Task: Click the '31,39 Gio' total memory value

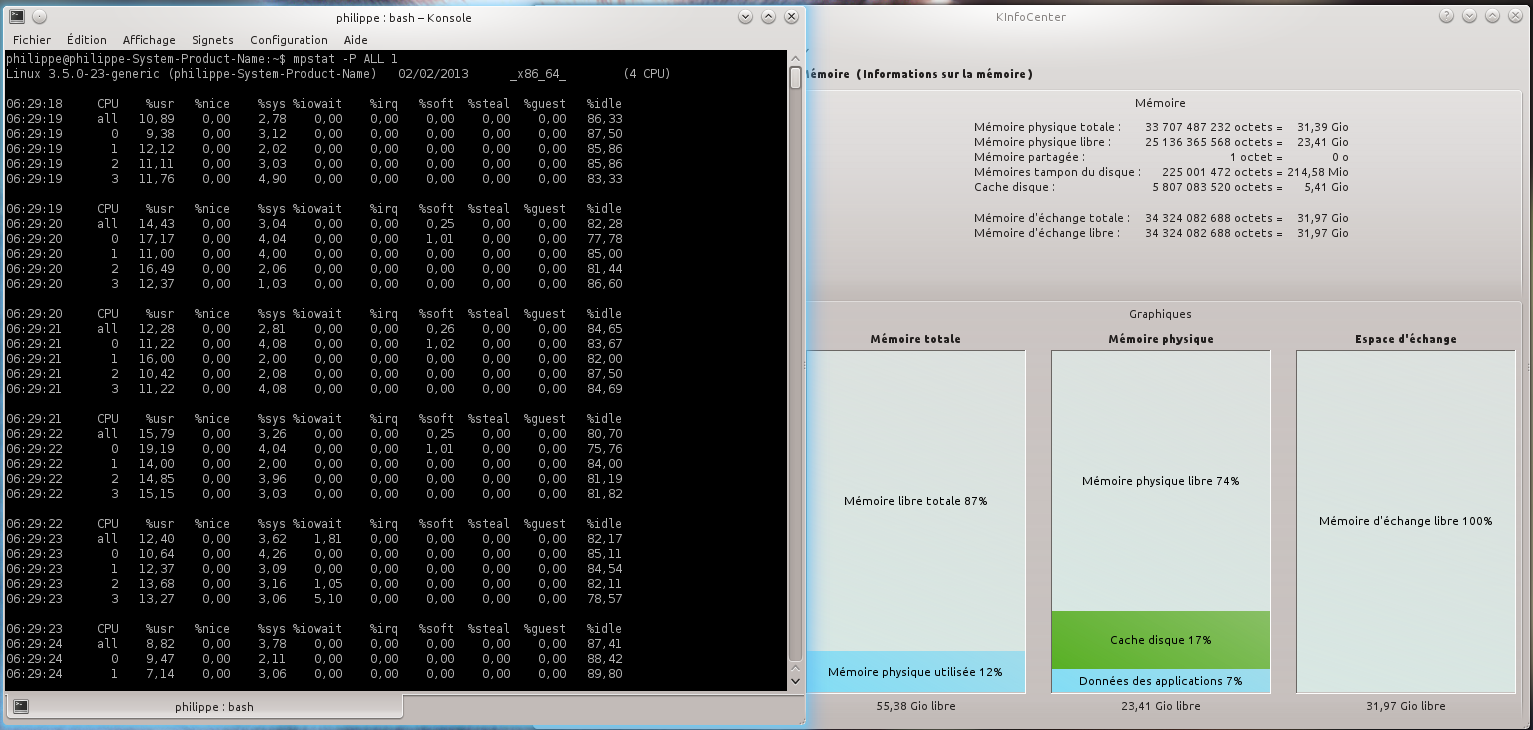Action: (1322, 128)
